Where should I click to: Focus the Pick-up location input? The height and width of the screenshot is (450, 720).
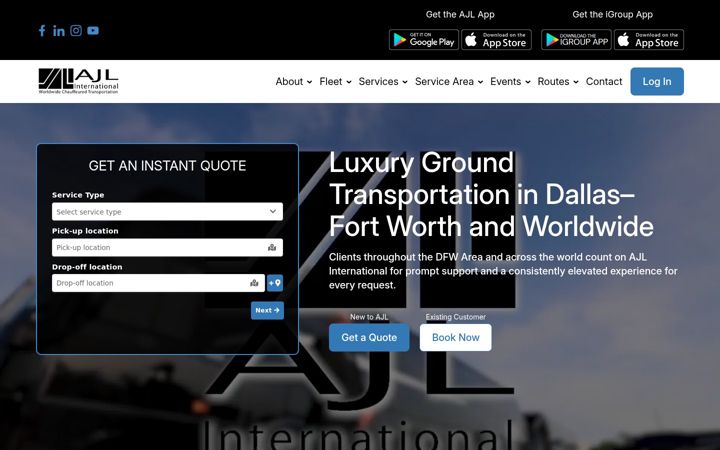(x=167, y=248)
